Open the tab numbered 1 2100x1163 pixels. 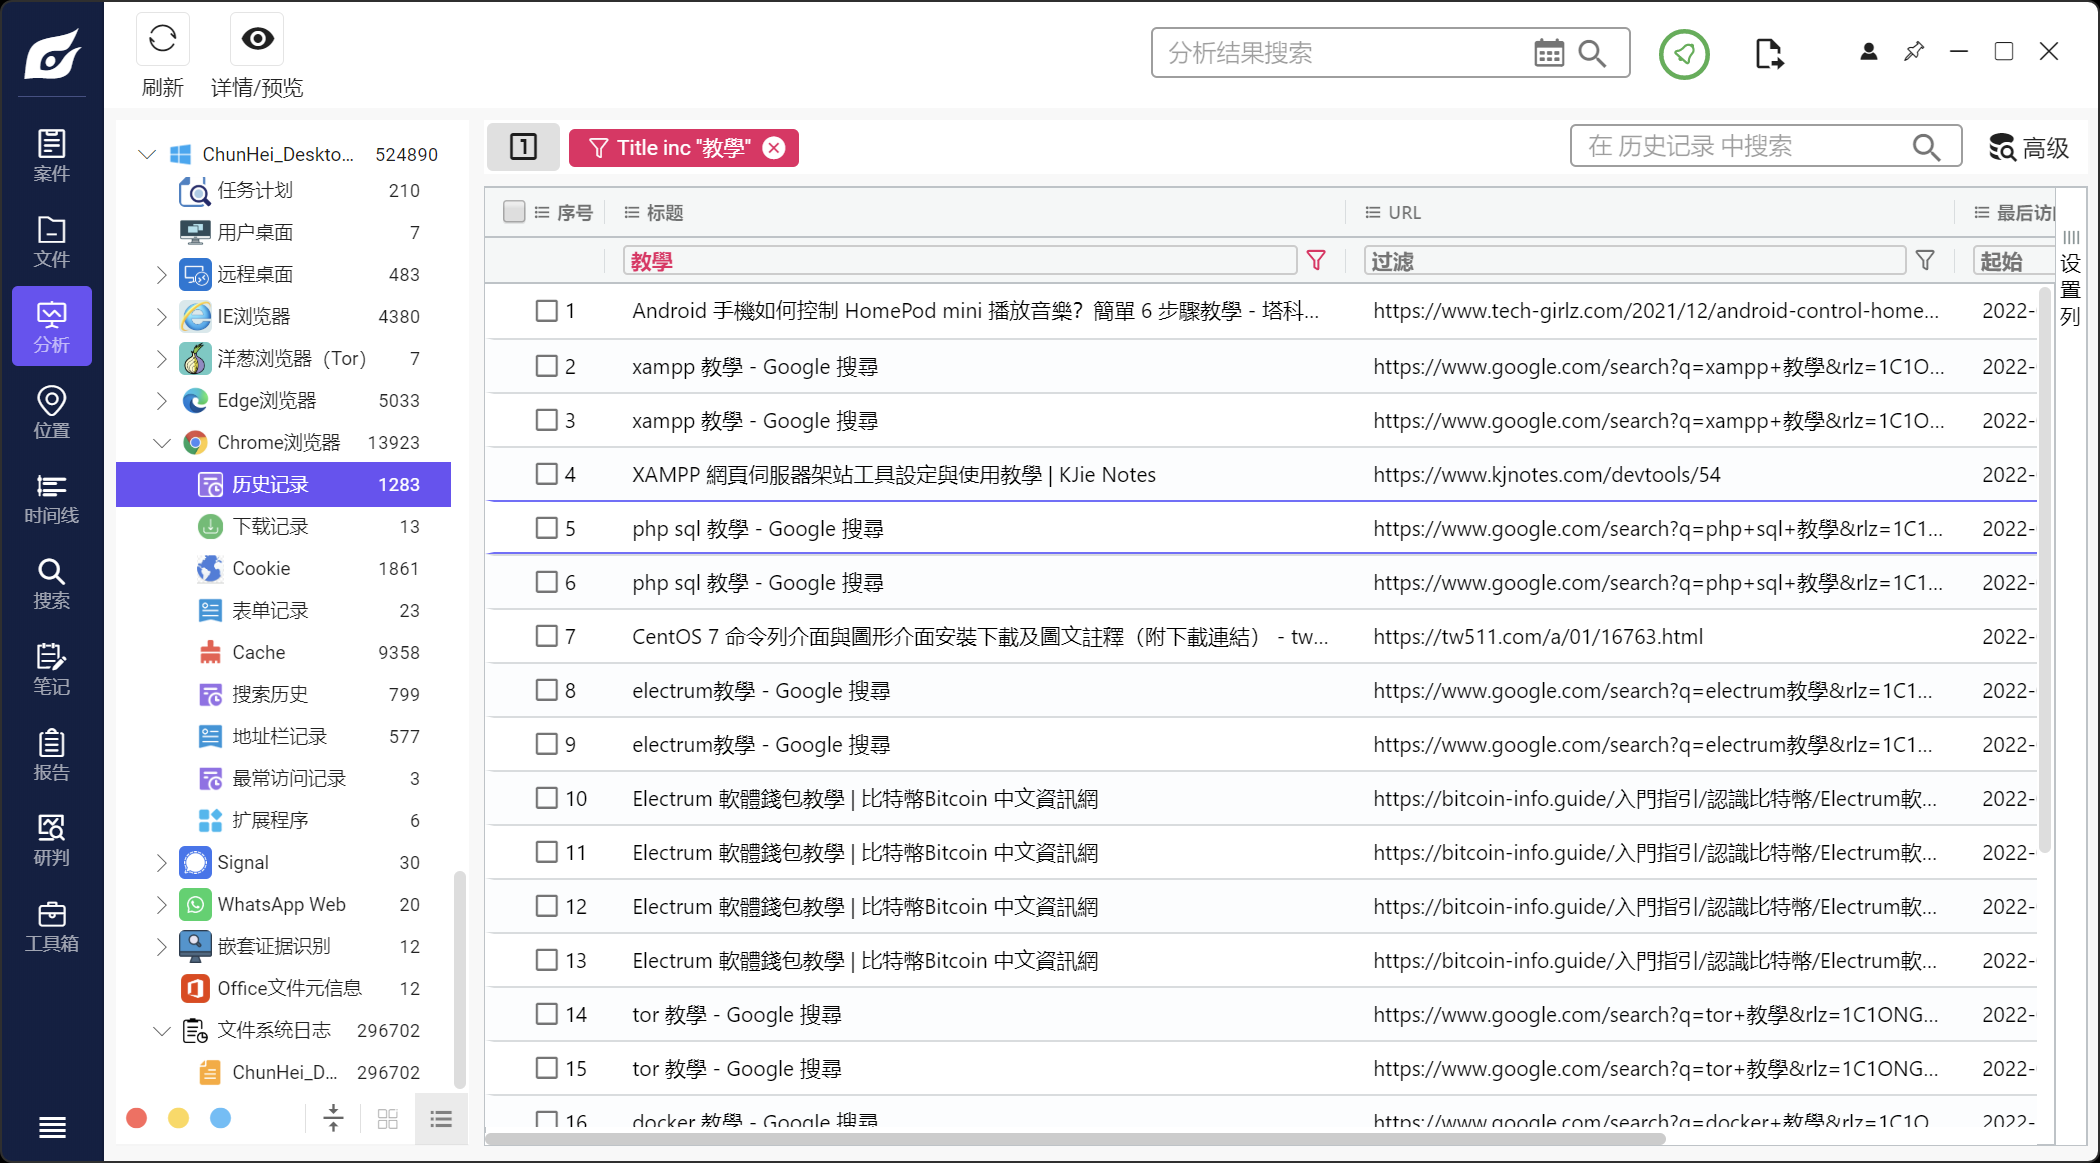coord(523,147)
